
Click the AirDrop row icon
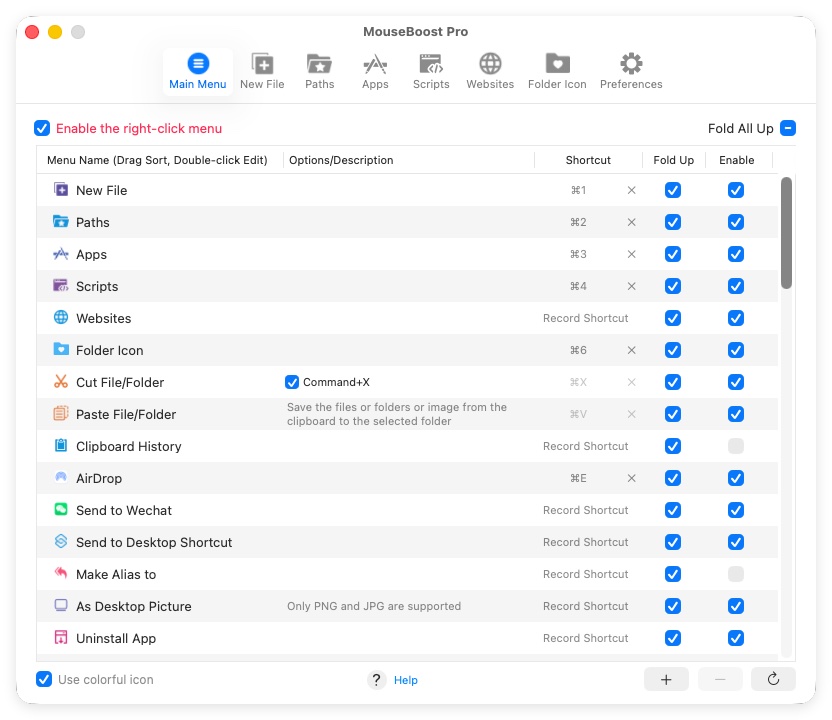click(61, 477)
